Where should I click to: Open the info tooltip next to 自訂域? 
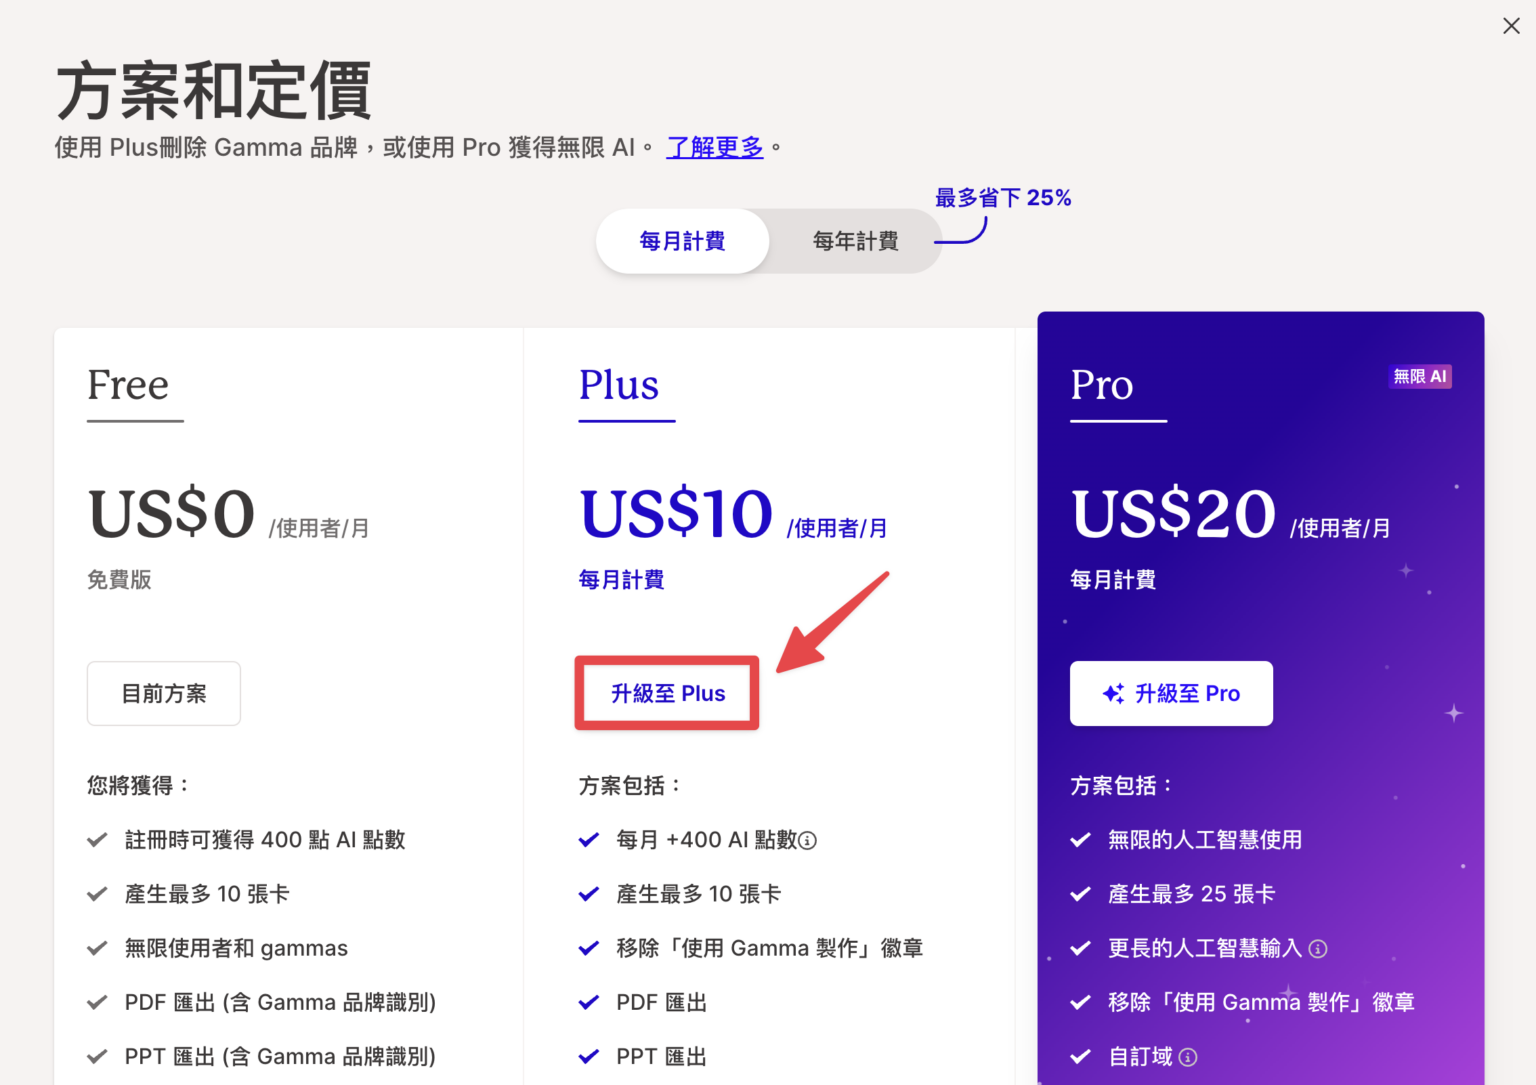(x=1189, y=1056)
